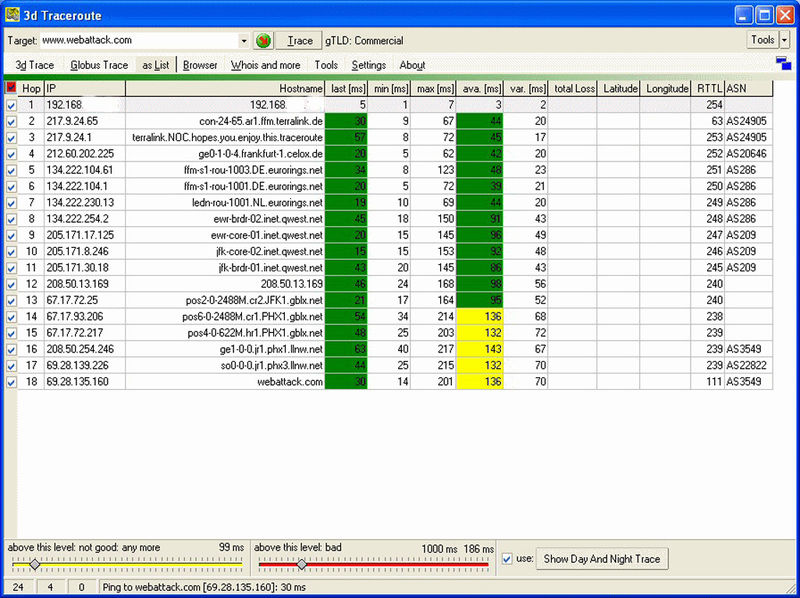The width and height of the screenshot is (800, 598).
Task: Open the Browser tab
Action: (200, 65)
